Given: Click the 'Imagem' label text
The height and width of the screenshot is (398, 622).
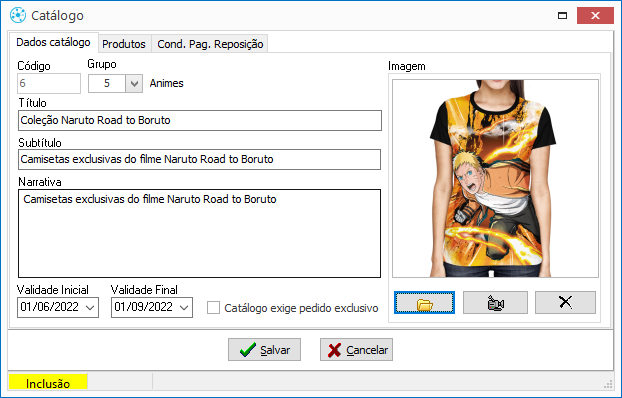Looking at the screenshot, I should tap(407, 66).
